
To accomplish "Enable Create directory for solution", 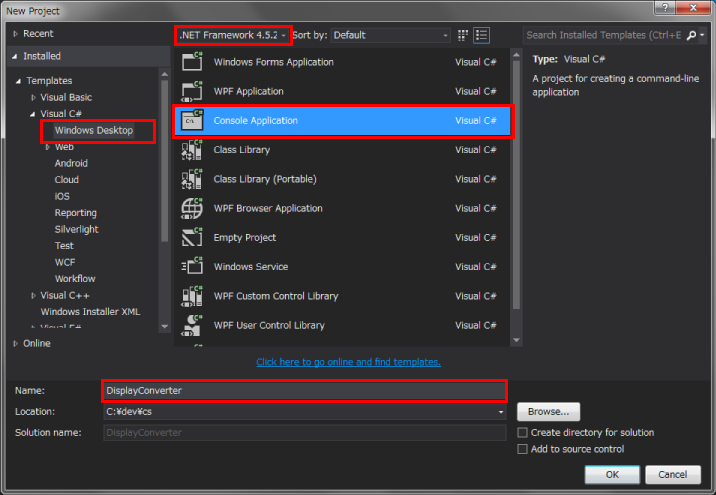I will [522, 432].
